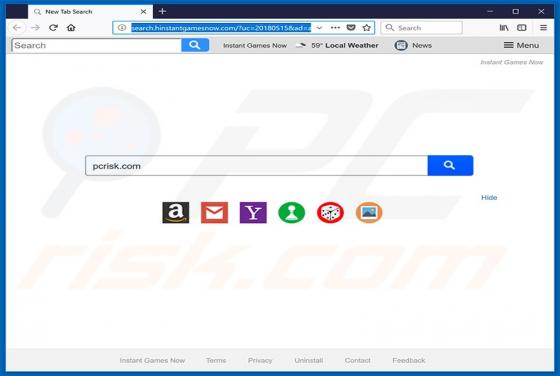Open the red dice games icon
The height and width of the screenshot is (376, 560).
click(x=330, y=212)
